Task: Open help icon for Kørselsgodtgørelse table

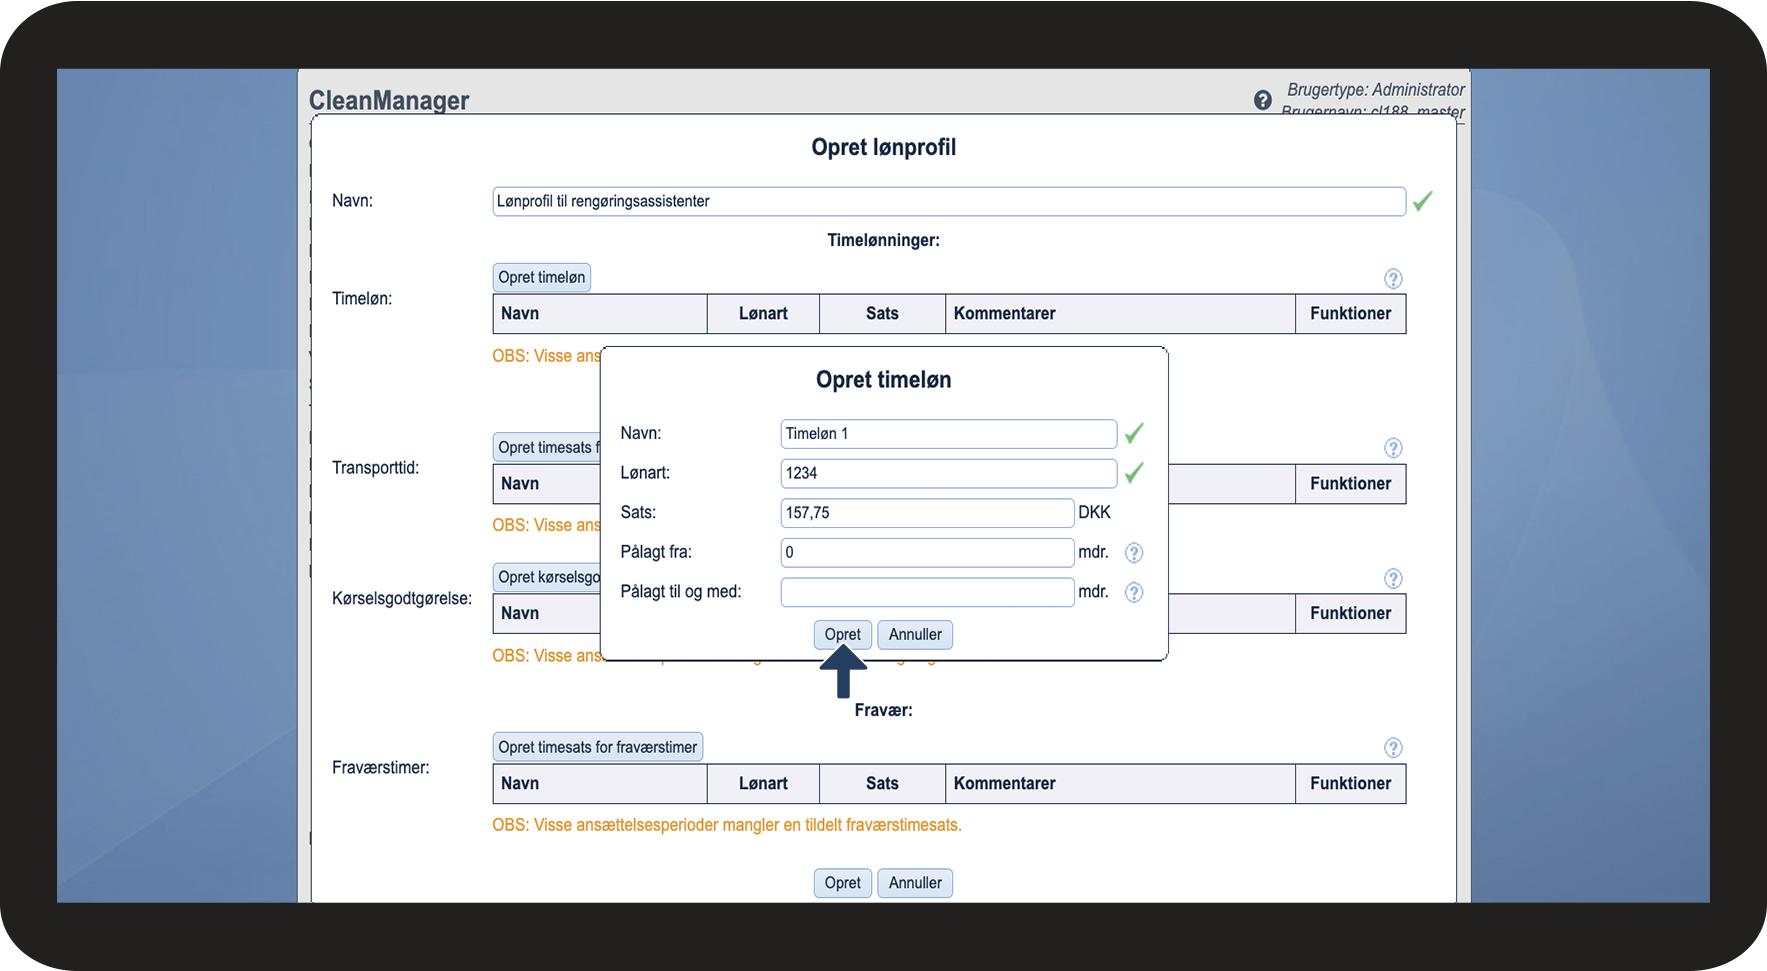Action: [x=1392, y=579]
